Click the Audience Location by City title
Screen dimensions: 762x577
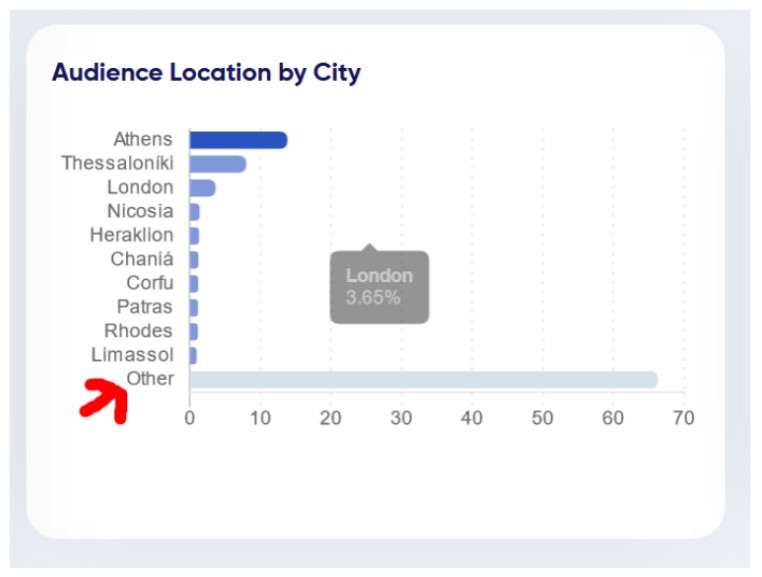pyautogui.click(x=207, y=73)
